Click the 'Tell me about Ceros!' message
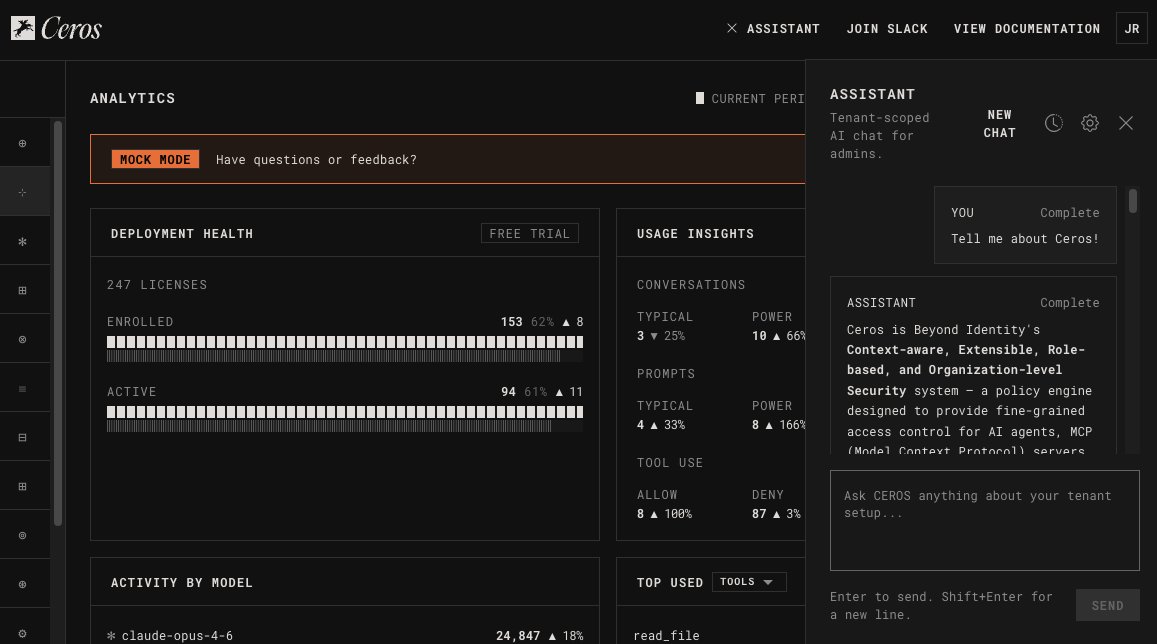Image resolution: width=1157 pixels, height=644 pixels. [1025, 239]
